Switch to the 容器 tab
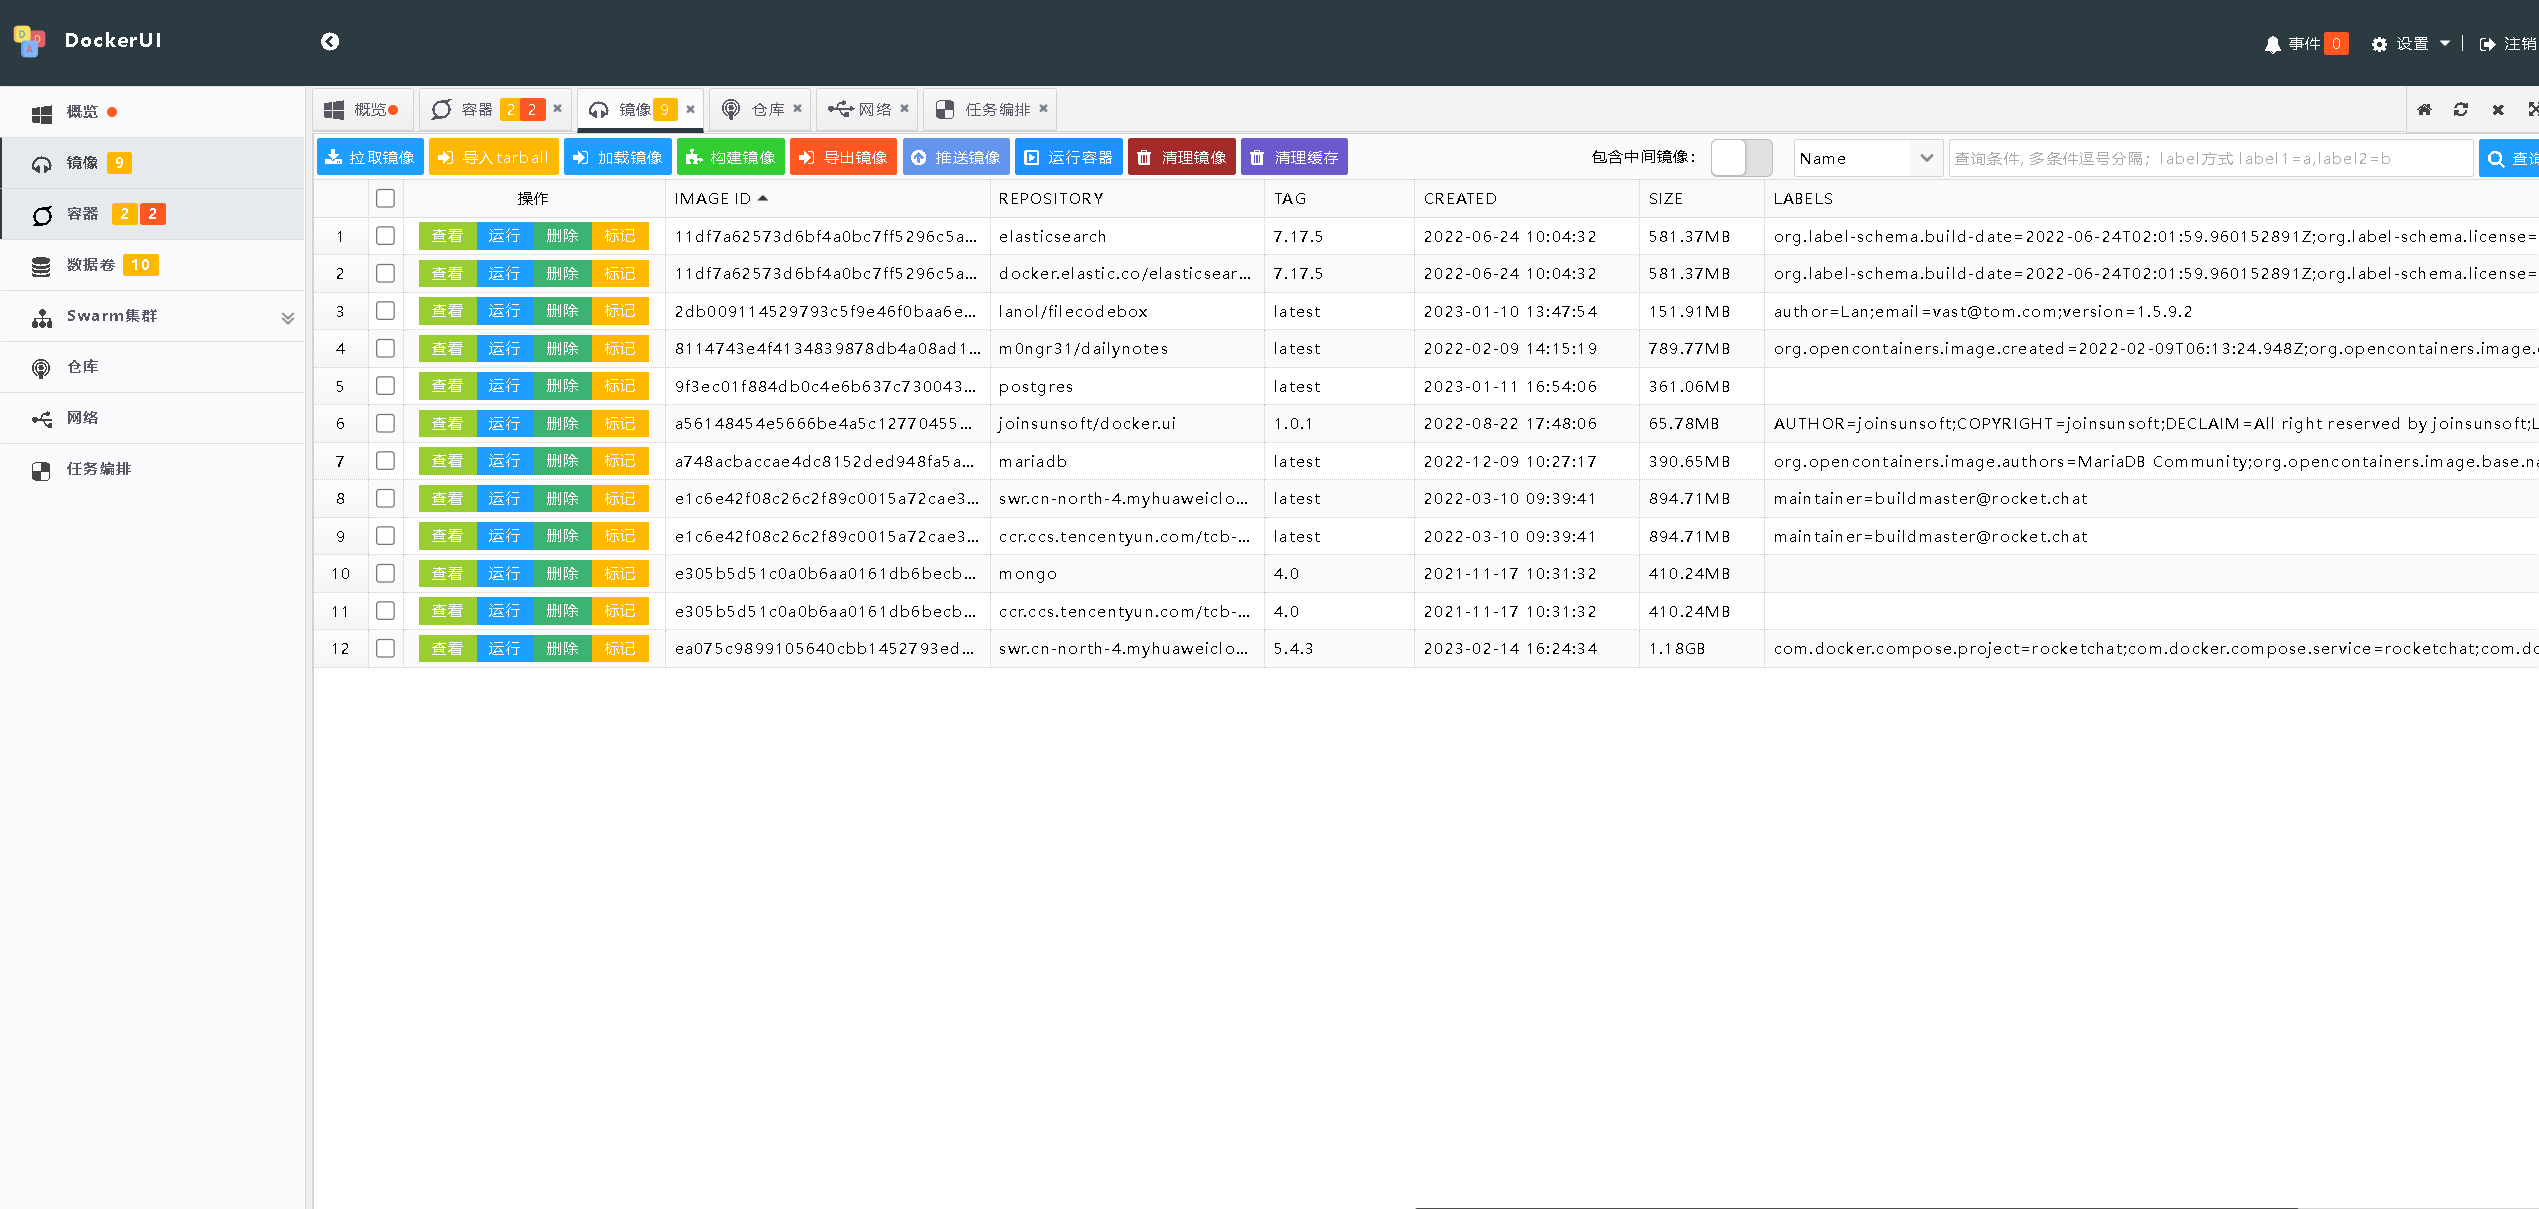 point(477,110)
